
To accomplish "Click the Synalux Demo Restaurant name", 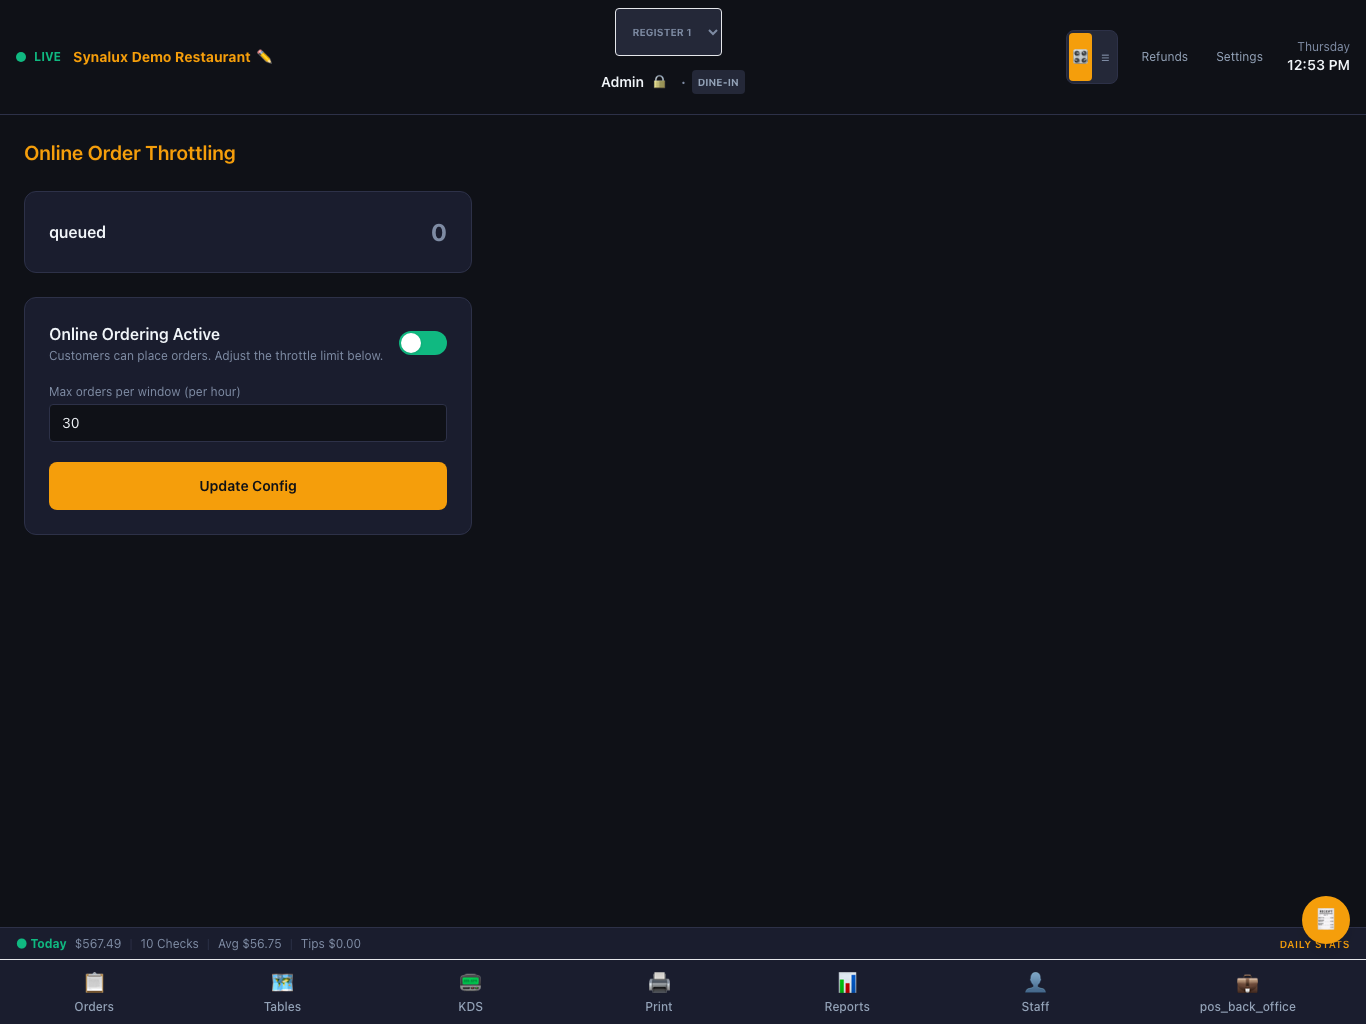I will pos(162,57).
